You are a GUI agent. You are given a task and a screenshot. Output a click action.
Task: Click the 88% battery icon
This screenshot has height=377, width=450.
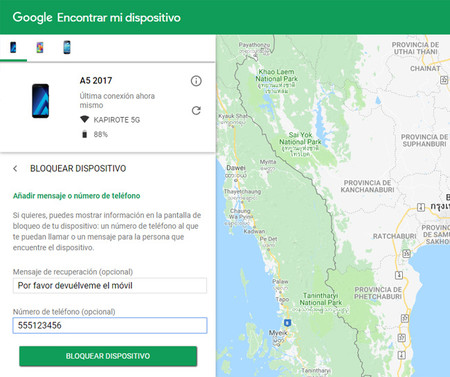84,134
